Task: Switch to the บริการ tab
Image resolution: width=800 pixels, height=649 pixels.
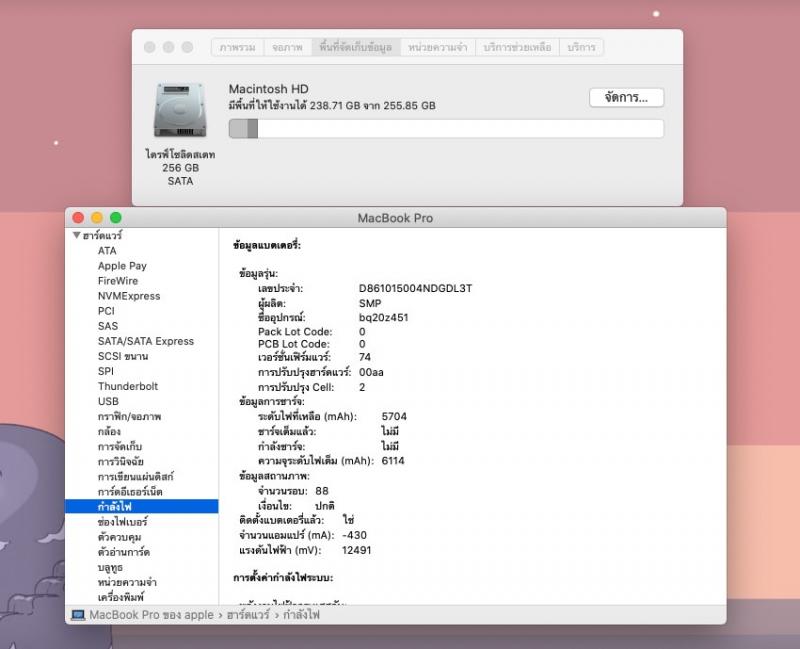Action: coord(582,47)
